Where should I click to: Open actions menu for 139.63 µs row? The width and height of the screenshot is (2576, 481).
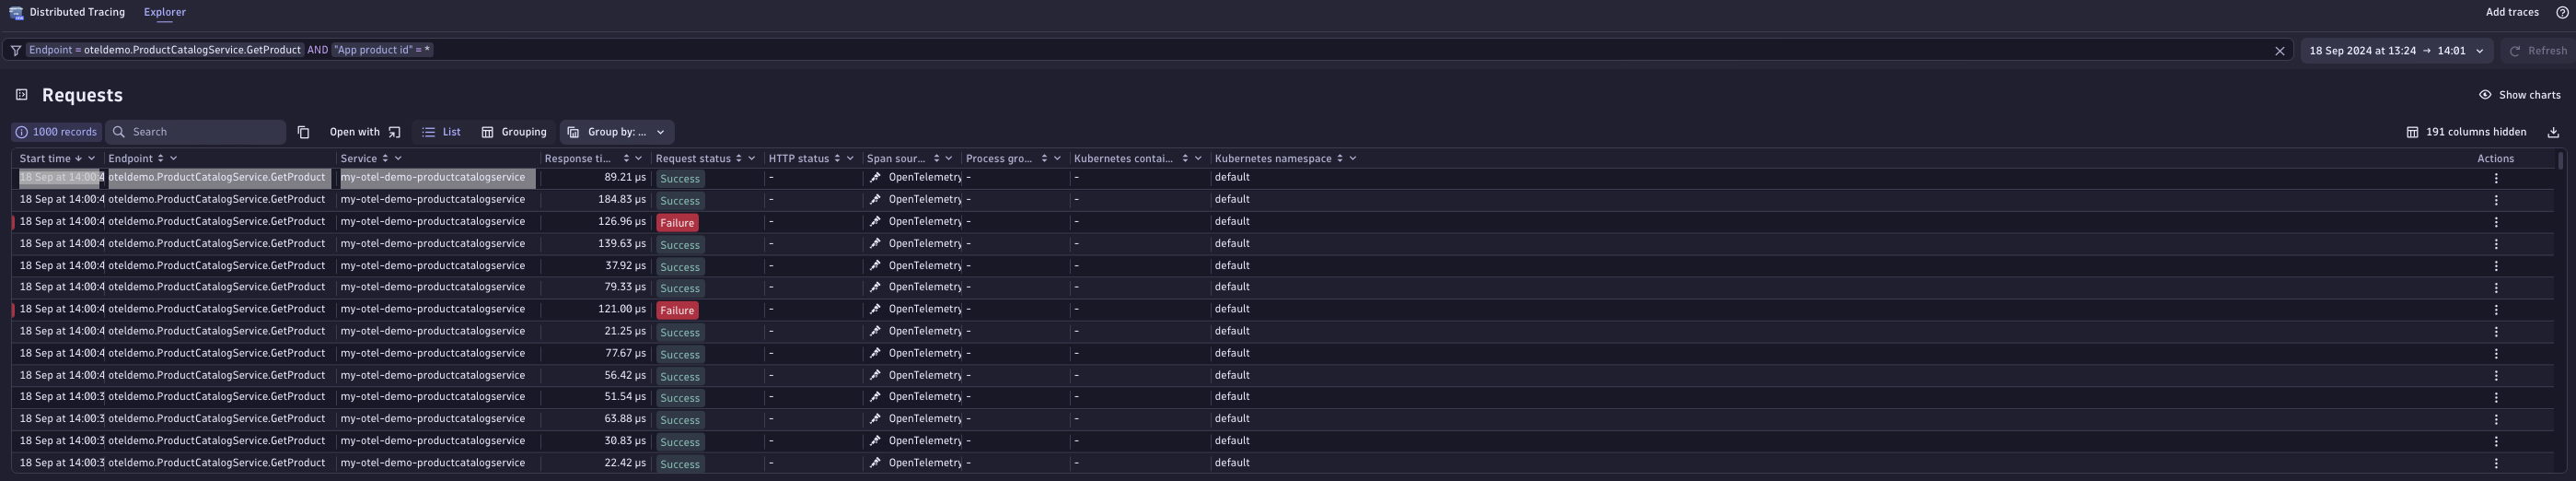point(2495,244)
